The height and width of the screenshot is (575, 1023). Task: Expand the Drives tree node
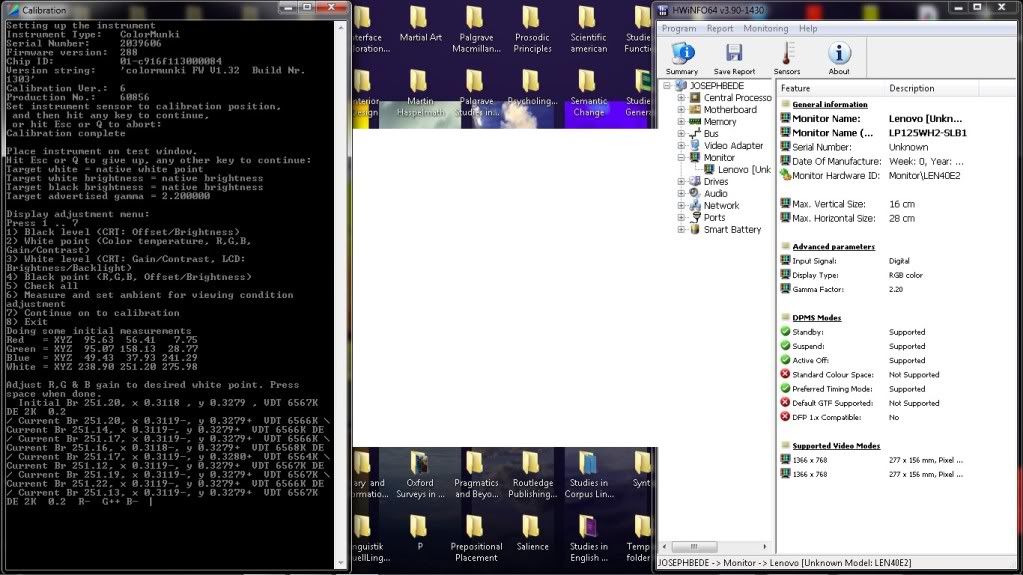click(x=681, y=182)
